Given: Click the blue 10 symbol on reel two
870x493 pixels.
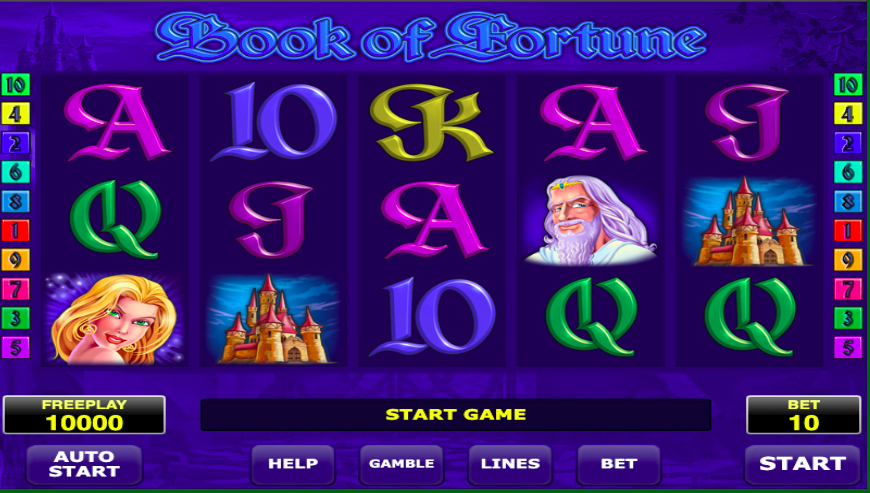Looking at the screenshot, I should tap(274, 122).
